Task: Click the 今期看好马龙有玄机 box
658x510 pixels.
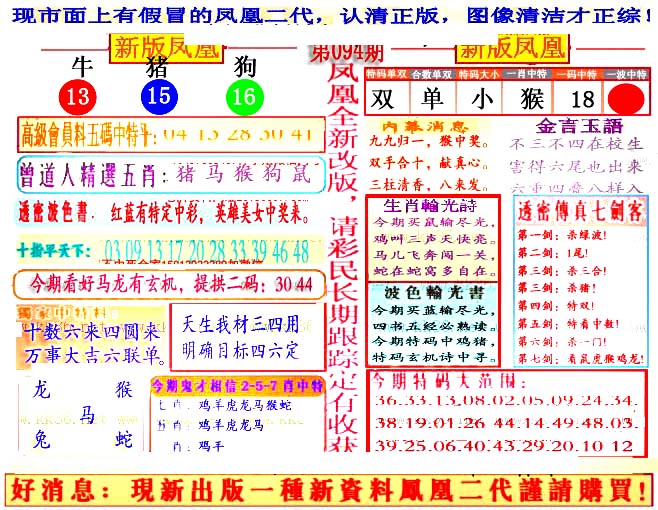Action: (x=170, y=285)
